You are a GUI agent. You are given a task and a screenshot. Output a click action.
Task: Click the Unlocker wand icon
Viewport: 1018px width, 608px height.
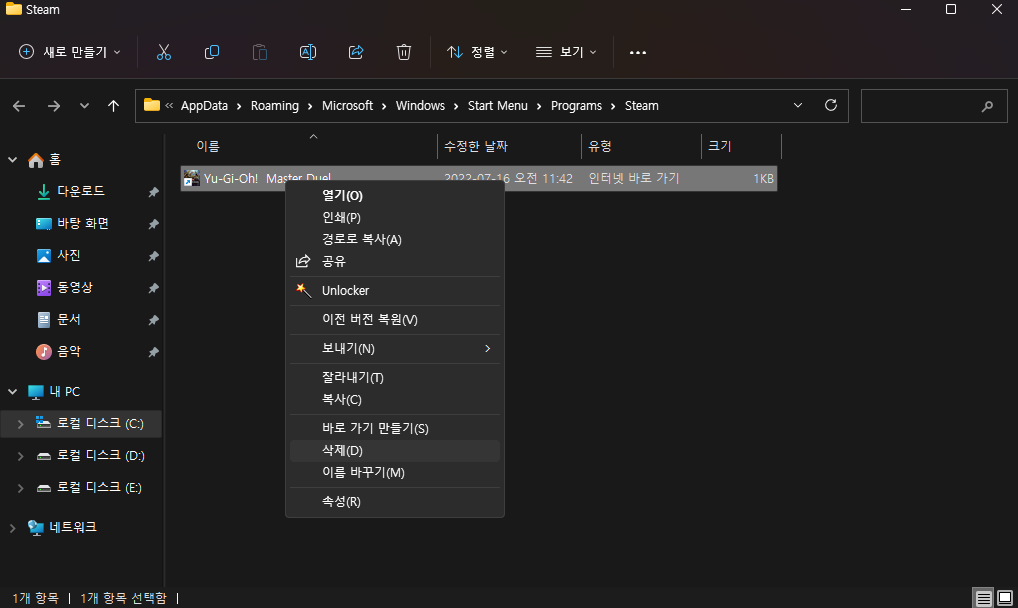click(x=303, y=290)
